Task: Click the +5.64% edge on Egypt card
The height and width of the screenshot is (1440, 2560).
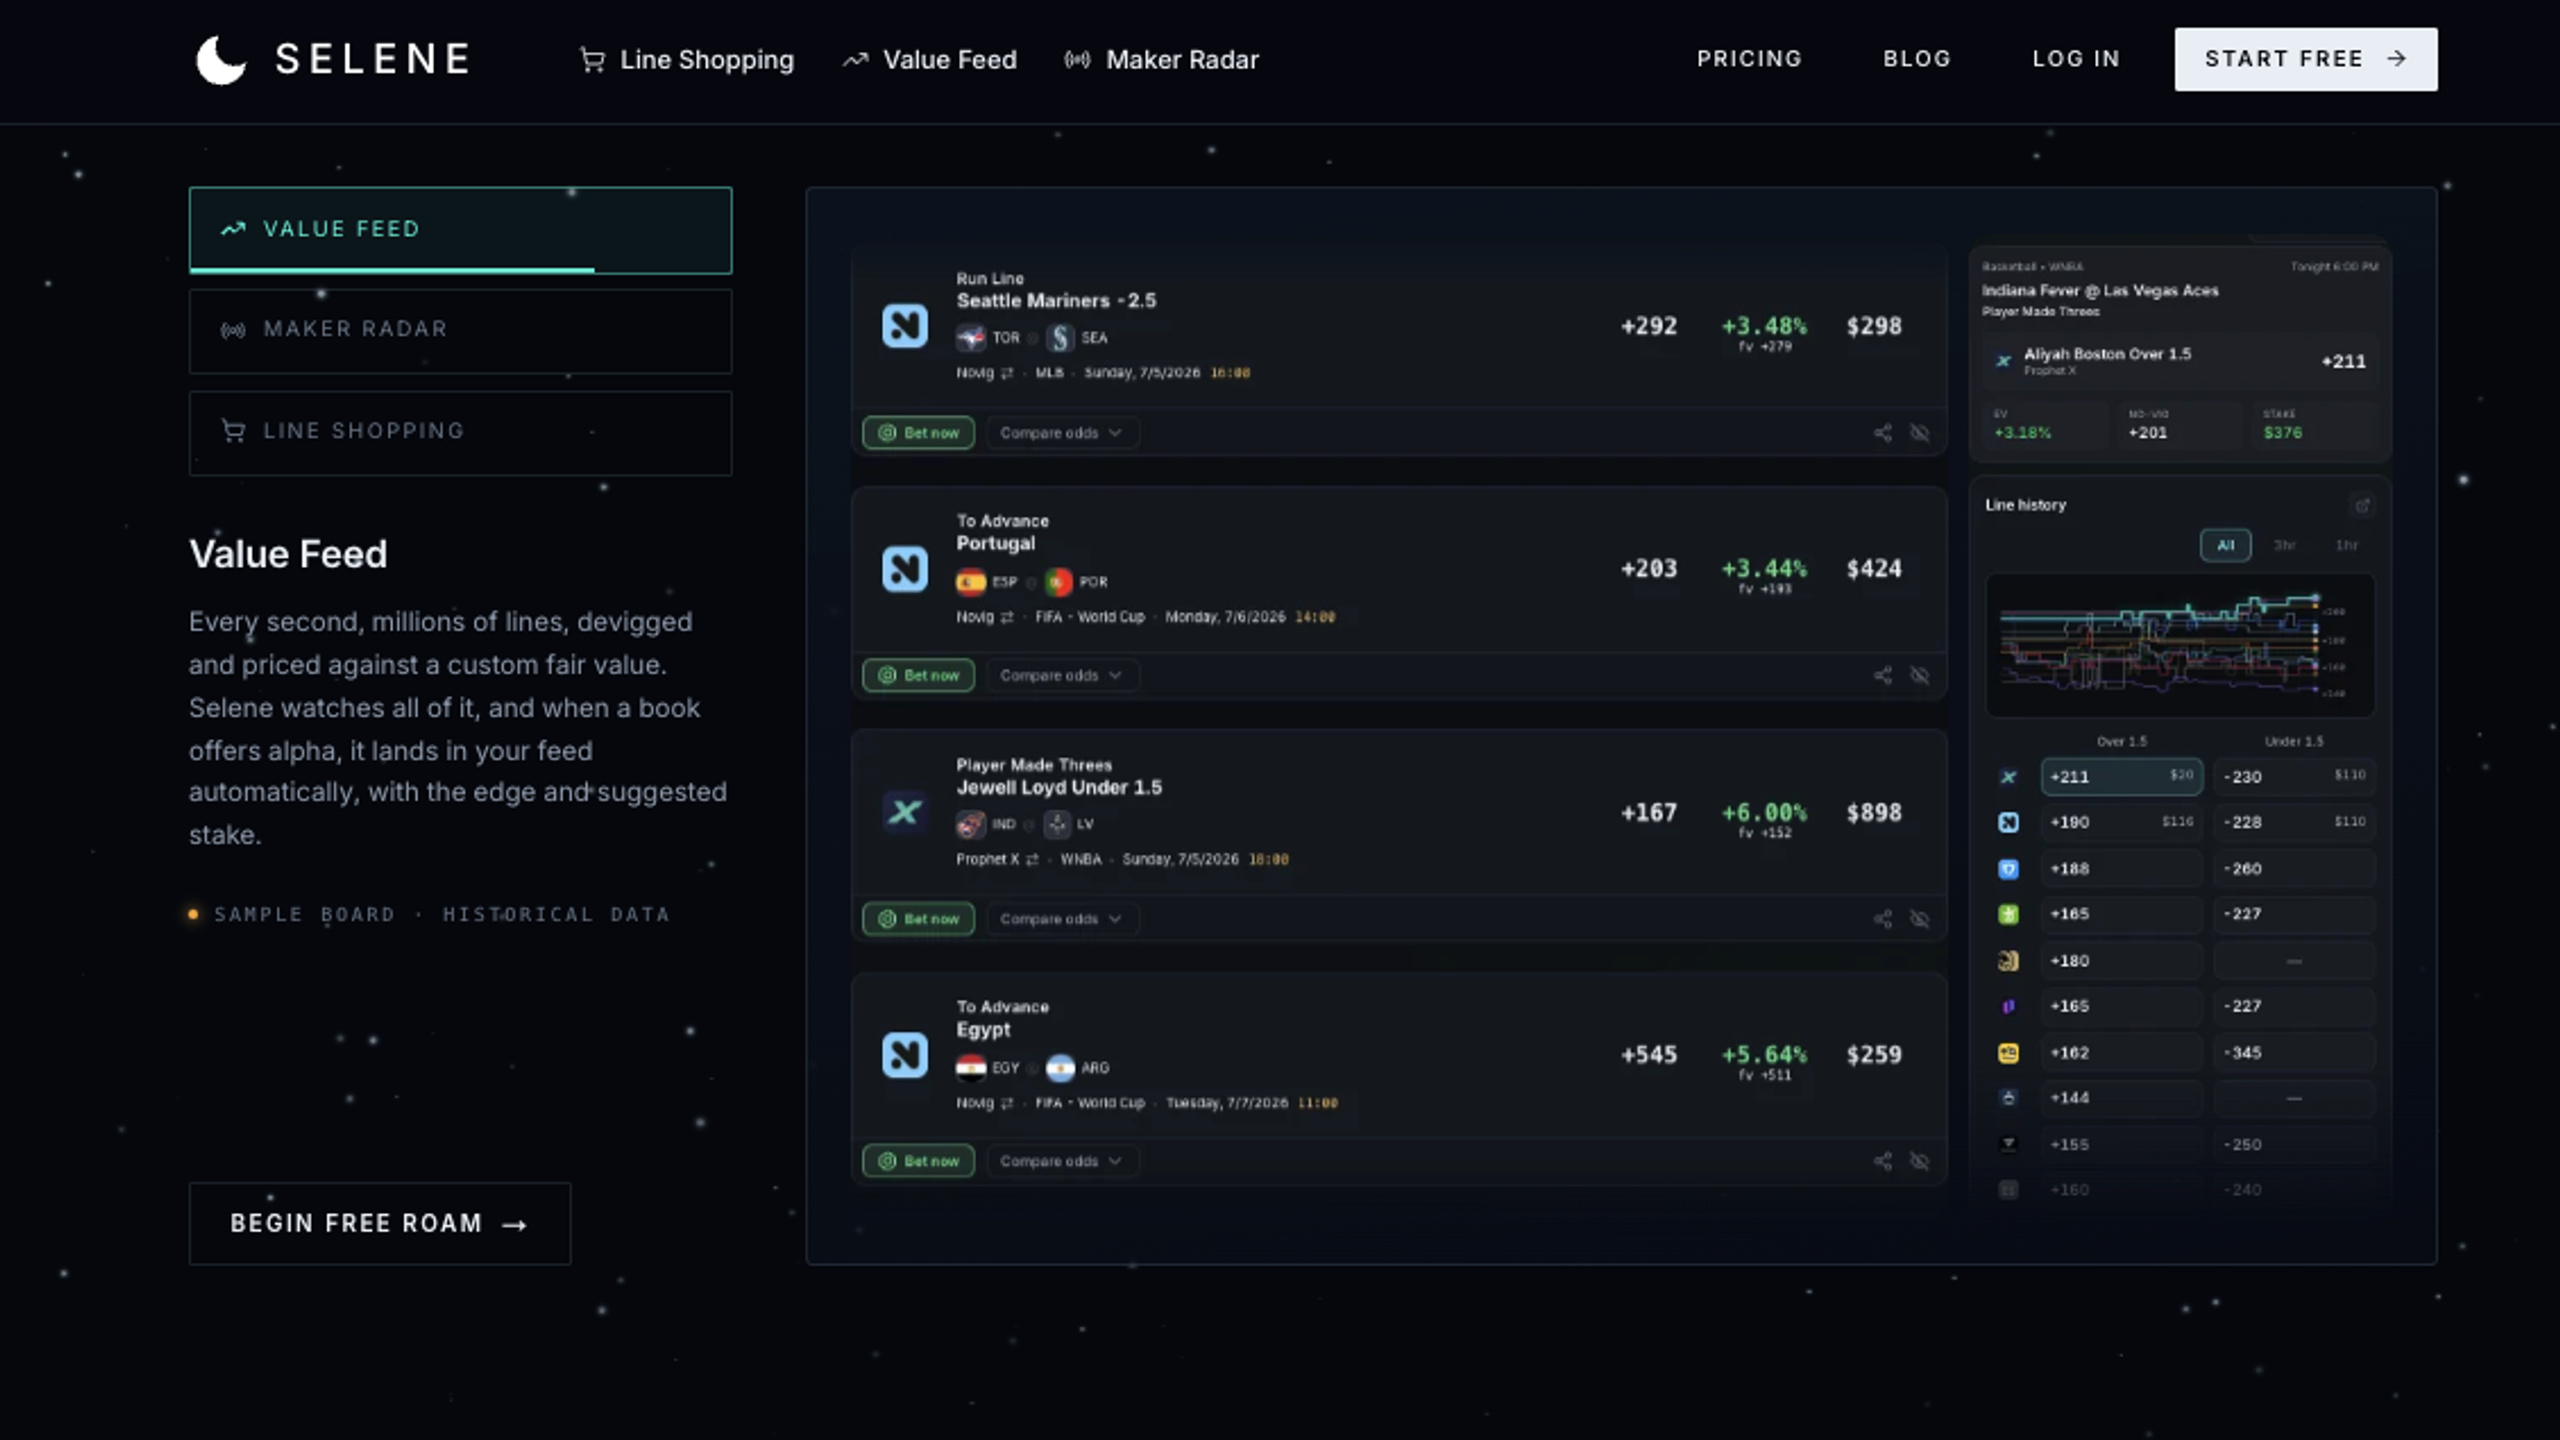Action: (1764, 1055)
